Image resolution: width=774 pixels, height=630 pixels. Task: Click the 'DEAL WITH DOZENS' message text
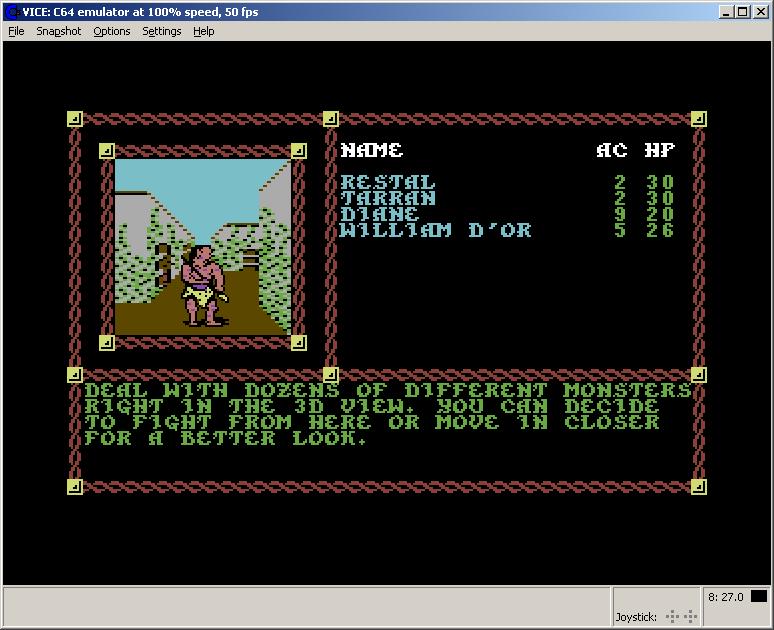pyautogui.click(x=212, y=391)
